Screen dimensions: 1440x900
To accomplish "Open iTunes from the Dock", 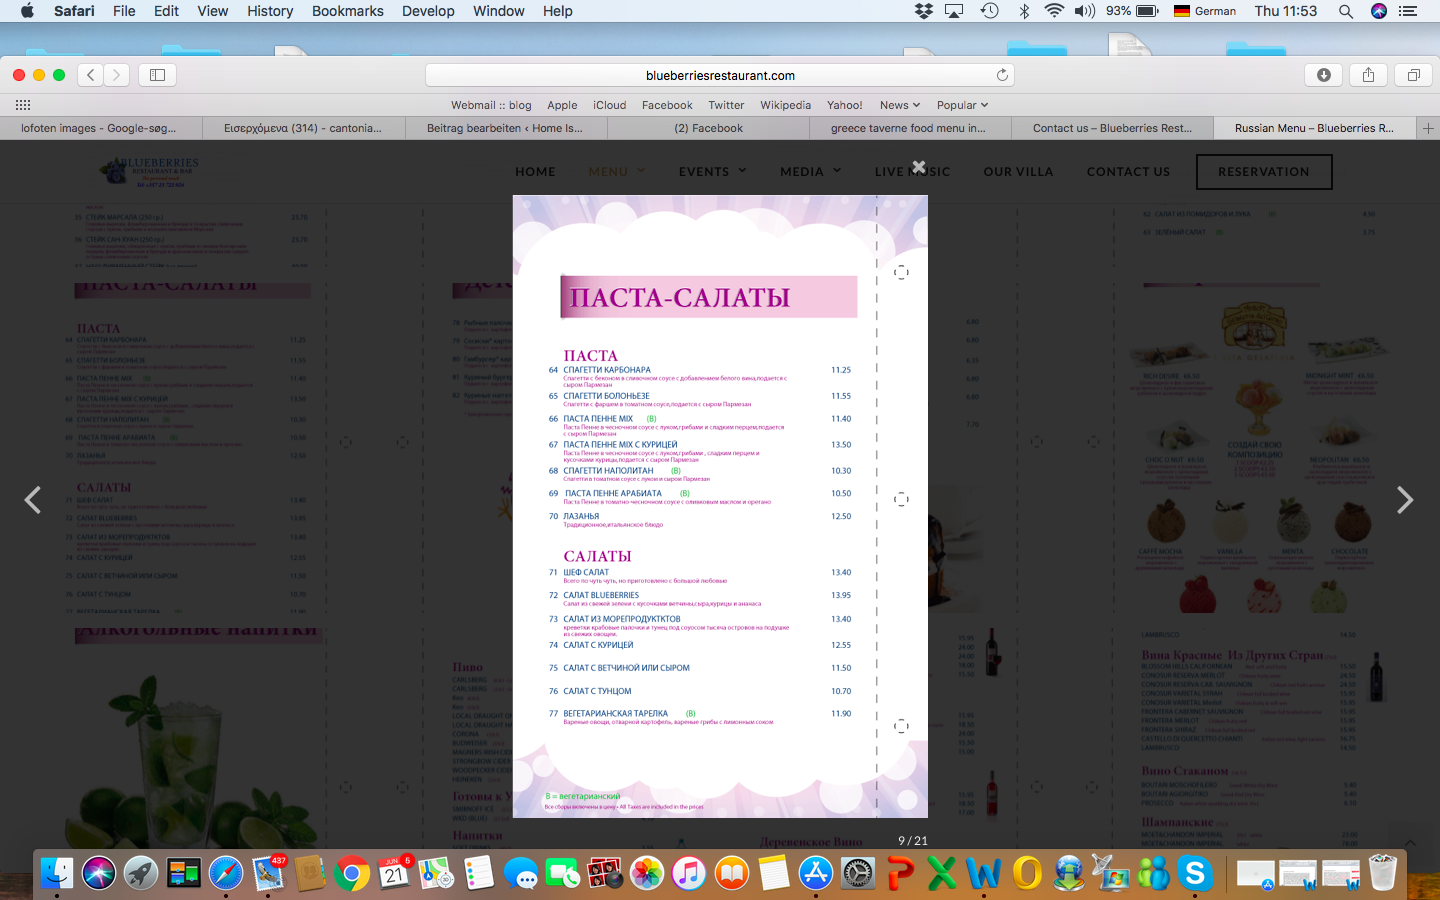I will click(689, 873).
